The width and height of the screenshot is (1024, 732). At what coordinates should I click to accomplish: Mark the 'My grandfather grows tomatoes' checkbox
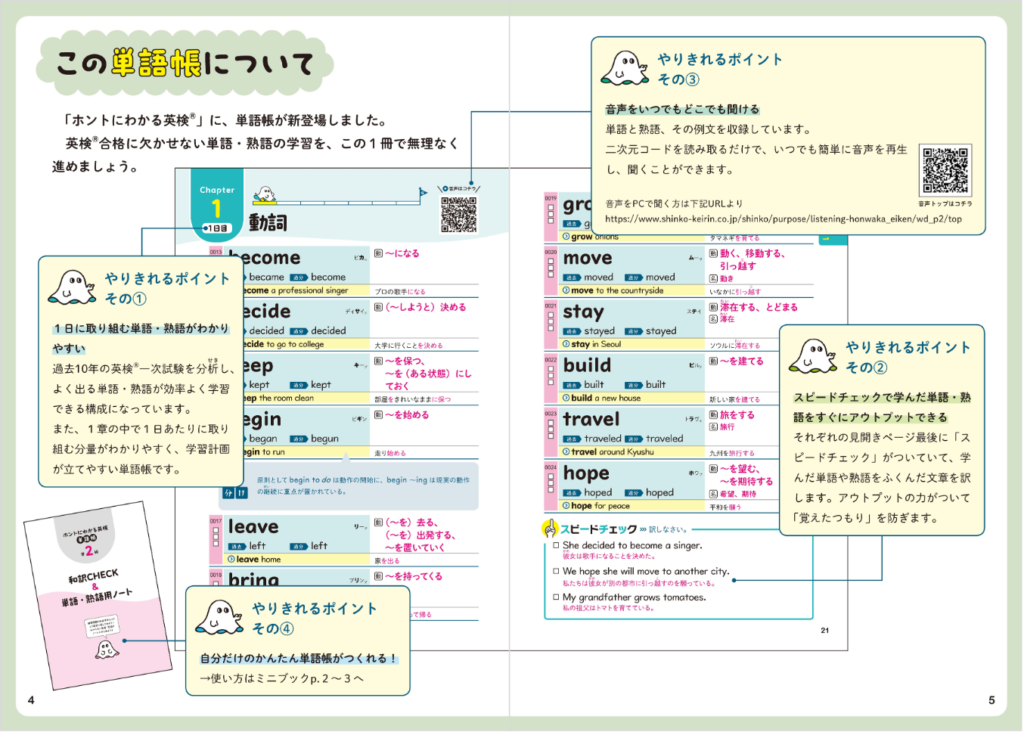pos(555,598)
